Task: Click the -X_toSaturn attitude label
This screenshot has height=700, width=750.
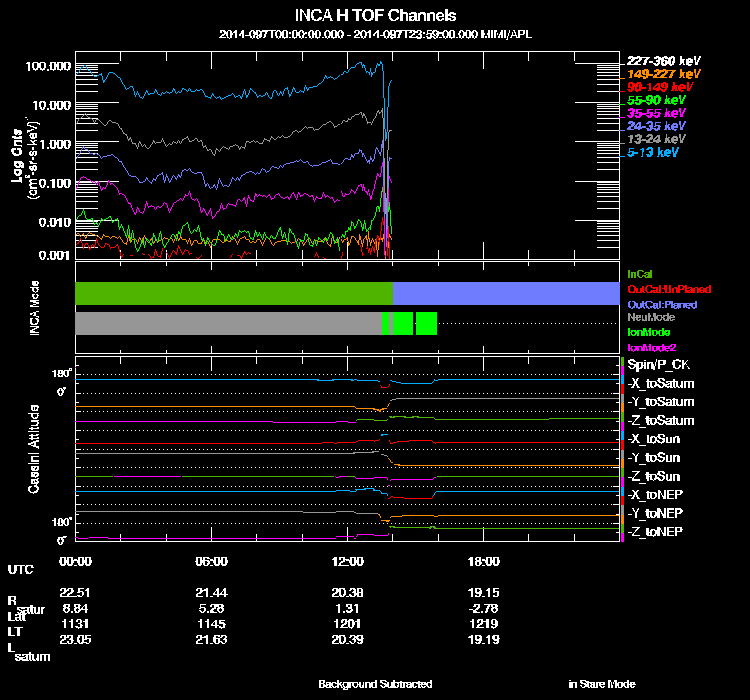Action: 661,383
